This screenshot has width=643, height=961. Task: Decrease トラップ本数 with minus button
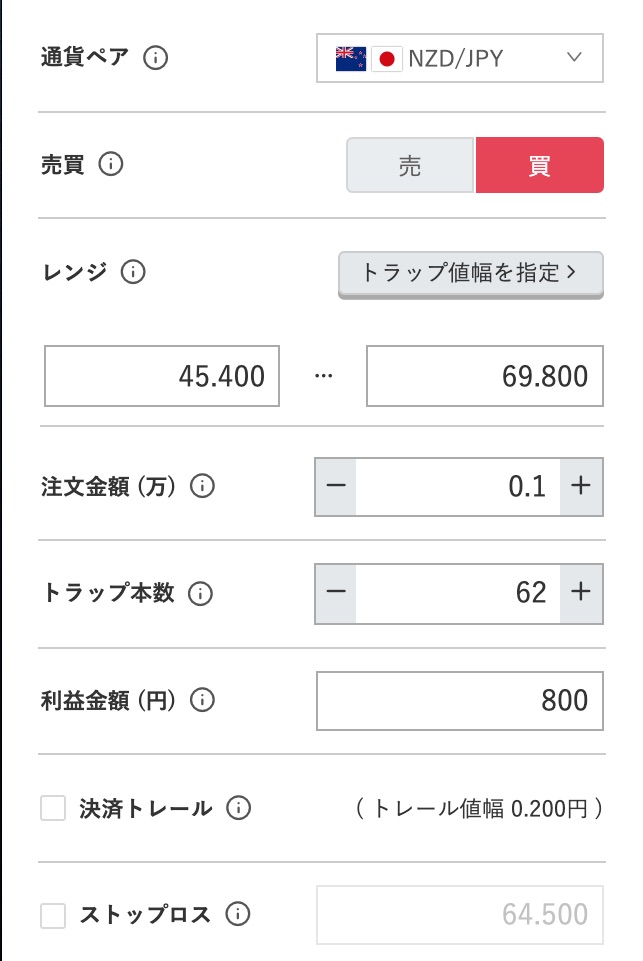pos(336,593)
